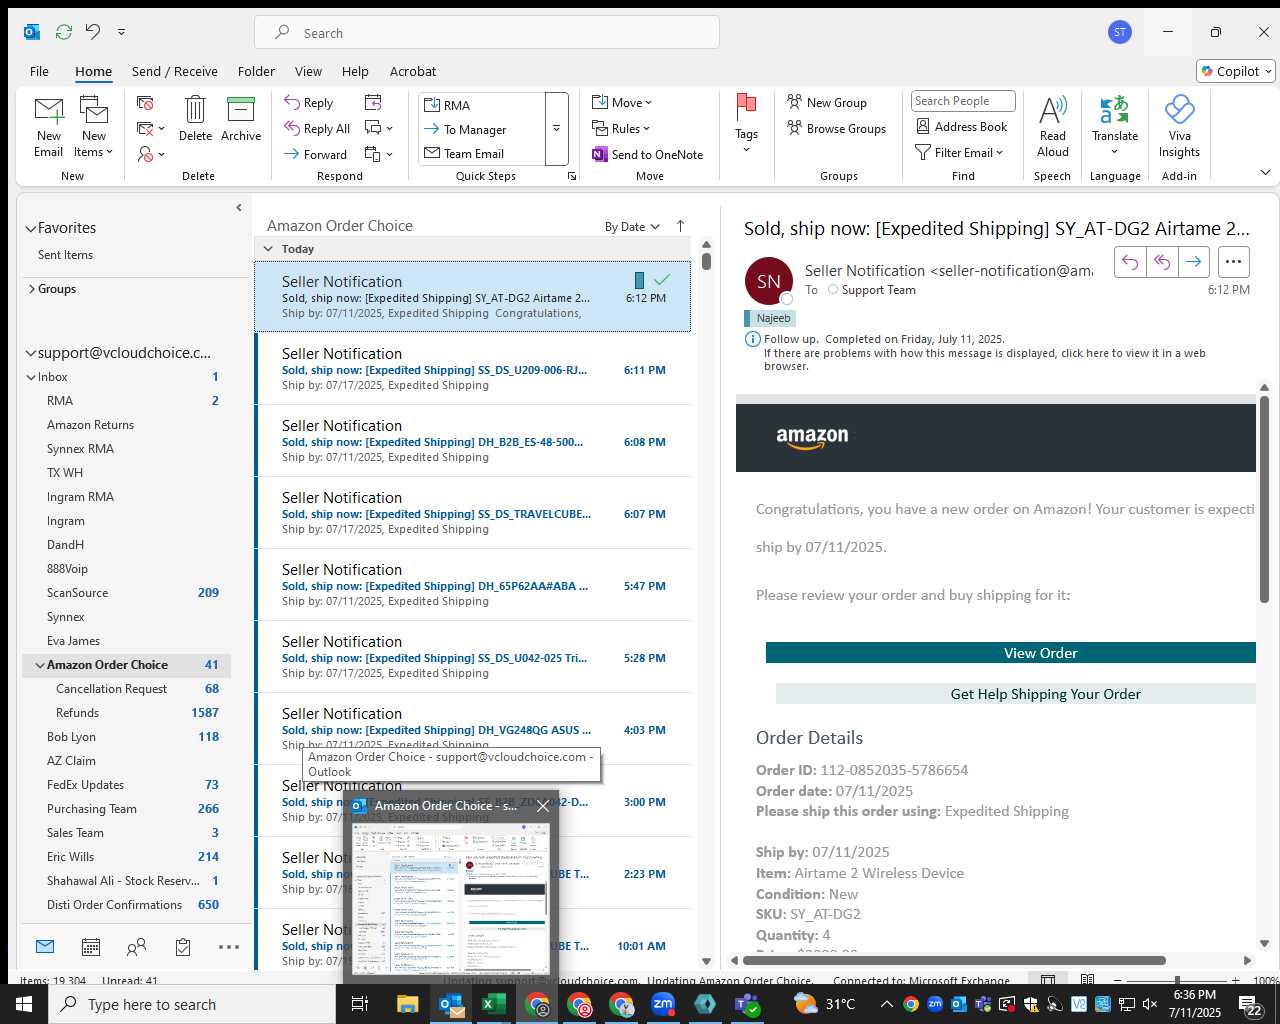Click the Windows Start button
This screenshot has height=1024, width=1280.
(x=24, y=1004)
